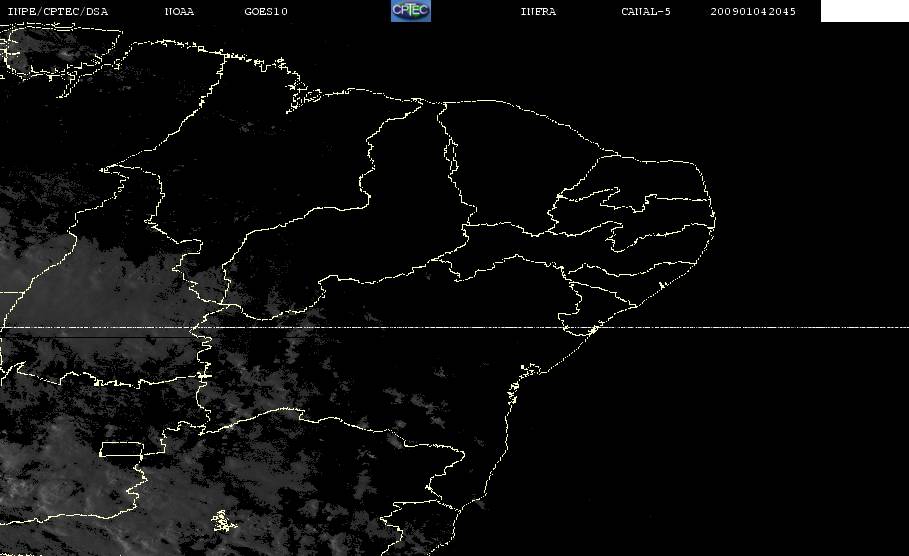Image resolution: width=909 pixels, height=556 pixels.
Task: Click the CPTEC logo in the header
Action: click(410, 10)
